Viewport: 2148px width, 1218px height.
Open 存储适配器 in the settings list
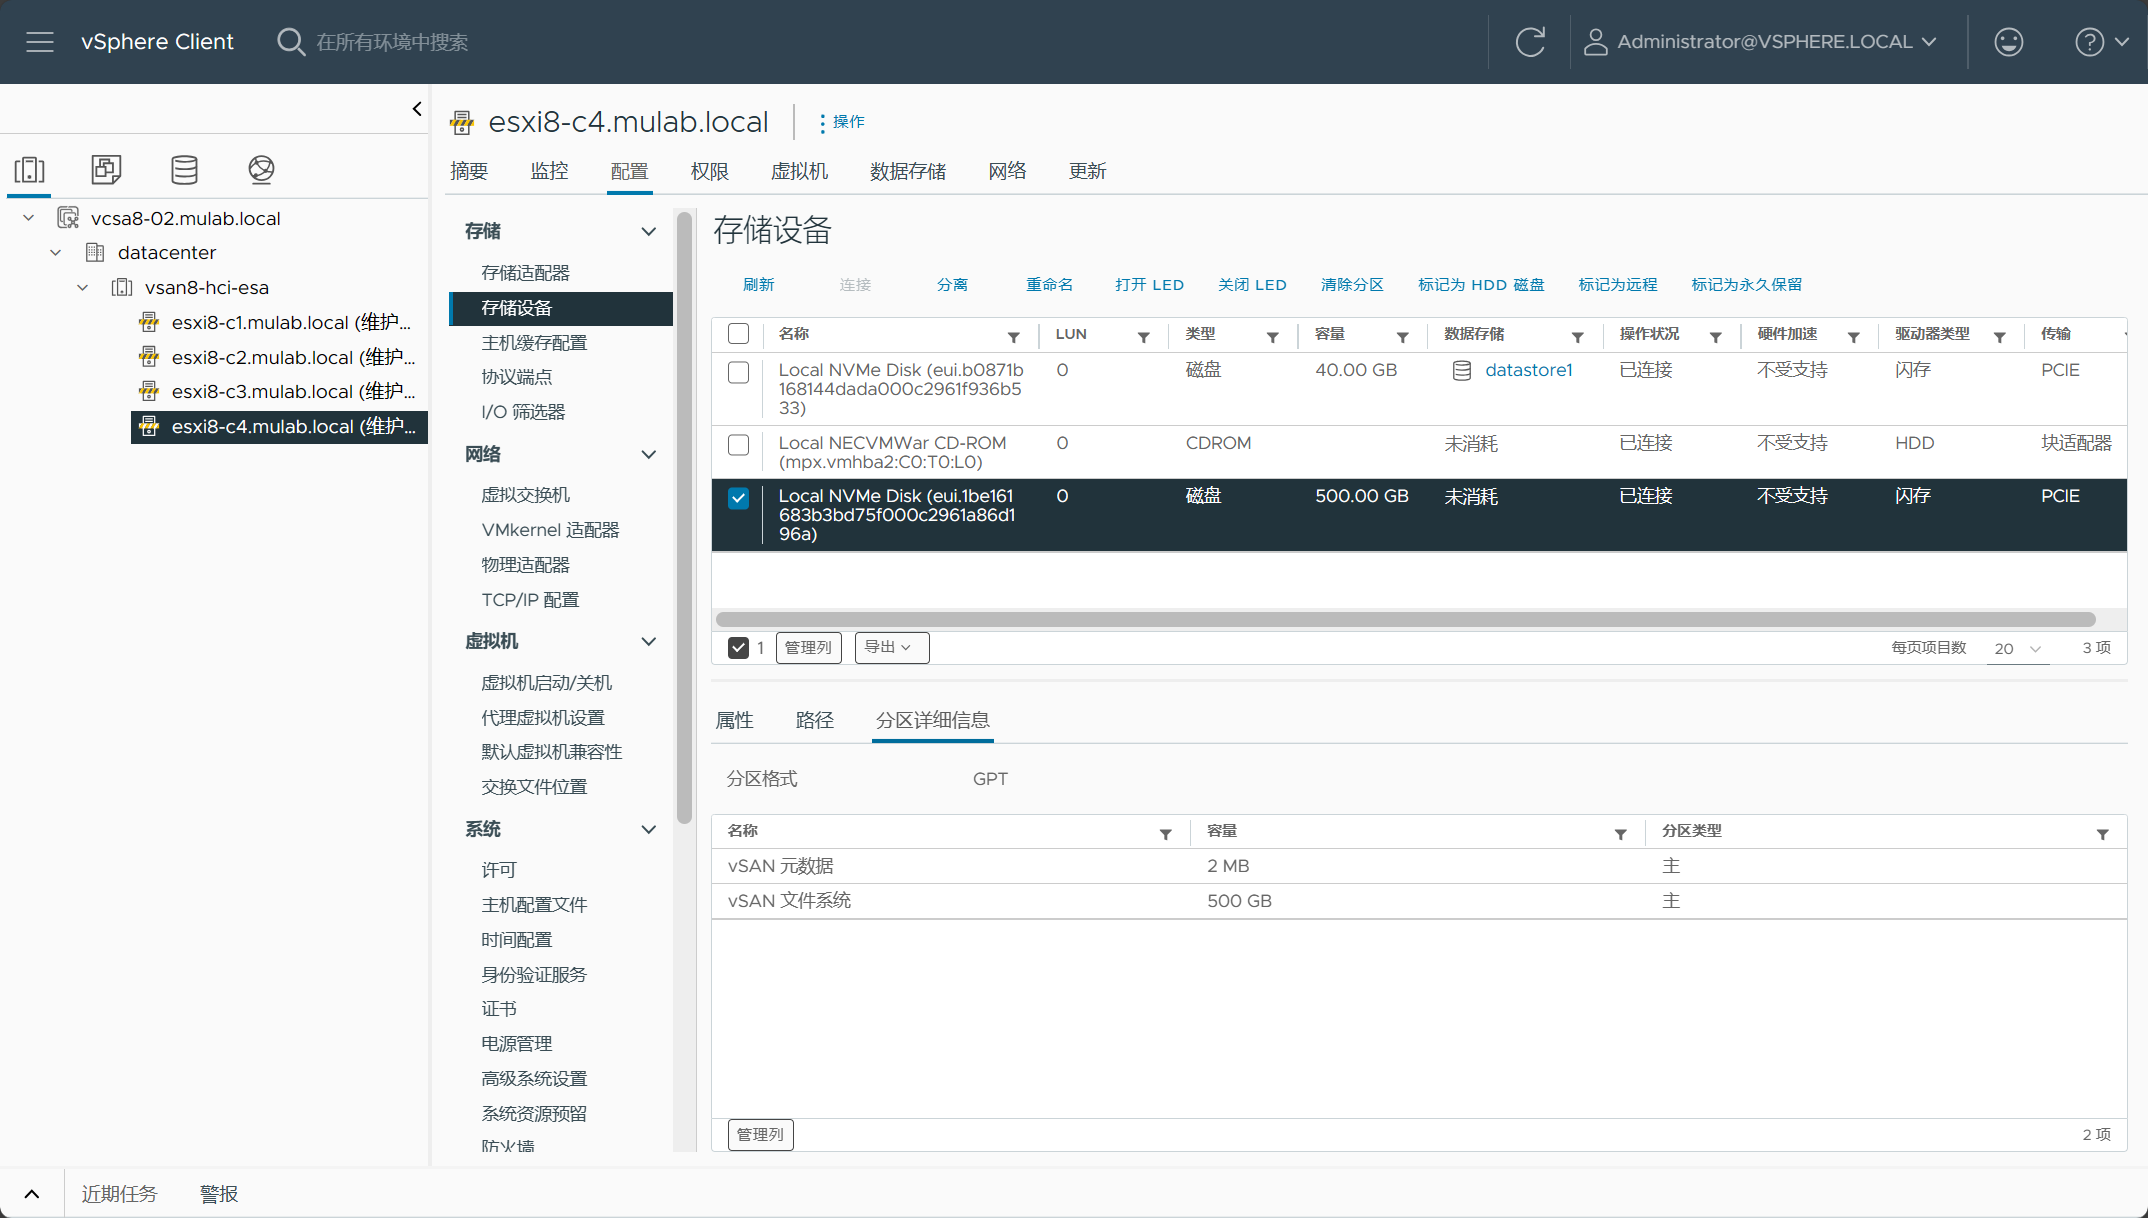(525, 273)
